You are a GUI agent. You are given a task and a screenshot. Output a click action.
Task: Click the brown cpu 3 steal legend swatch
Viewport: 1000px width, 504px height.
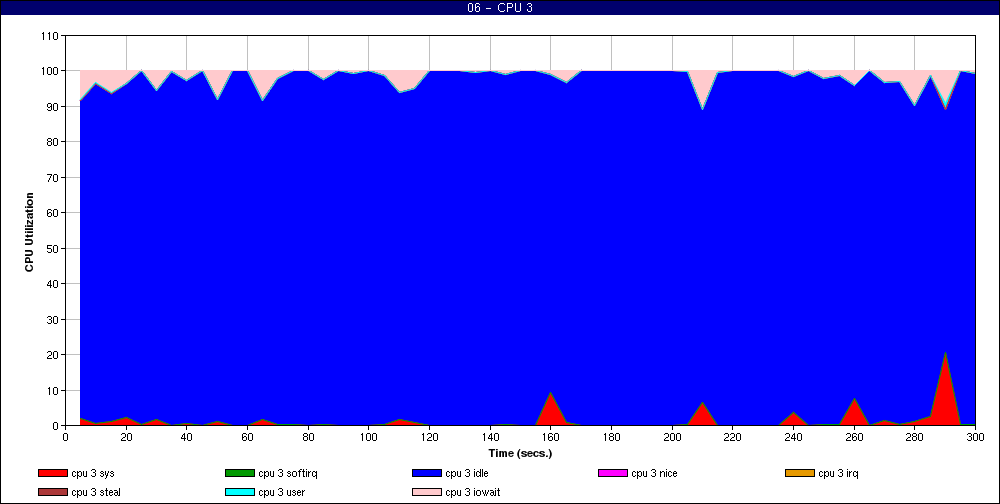[x=52, y=493]
